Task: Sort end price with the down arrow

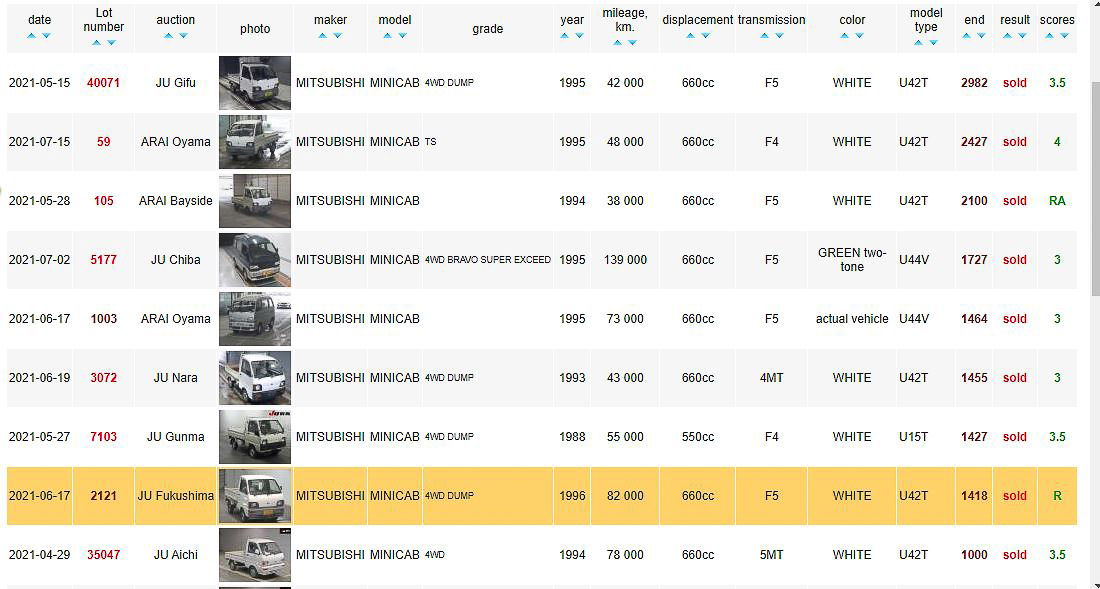Action: pos(982,36)
